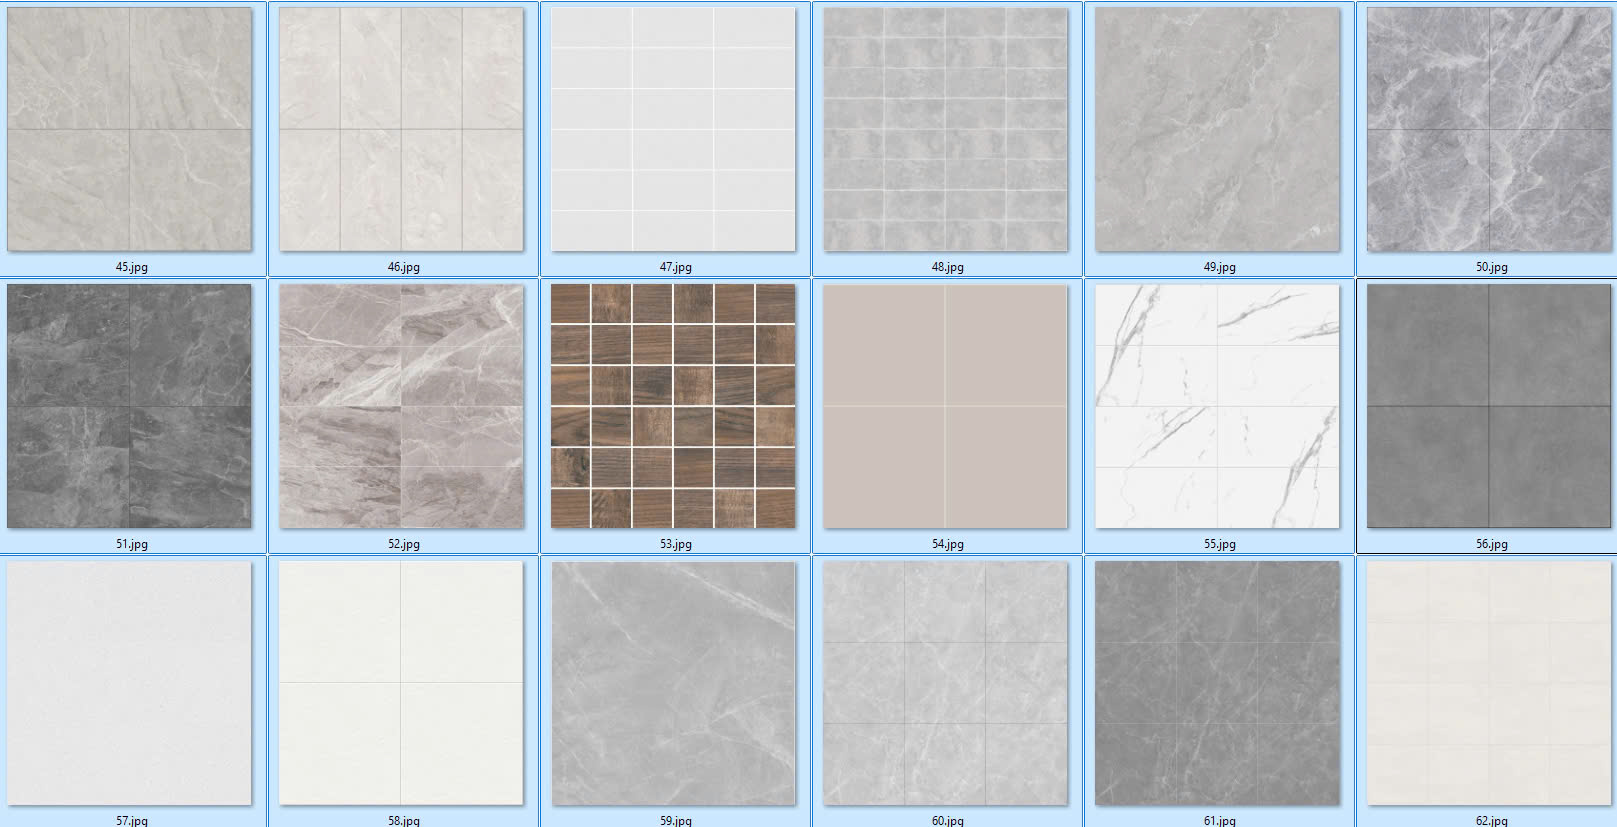1617x827 pixels.
Task: Click the file name 53.jpg
Action: [x=676, y=544]
